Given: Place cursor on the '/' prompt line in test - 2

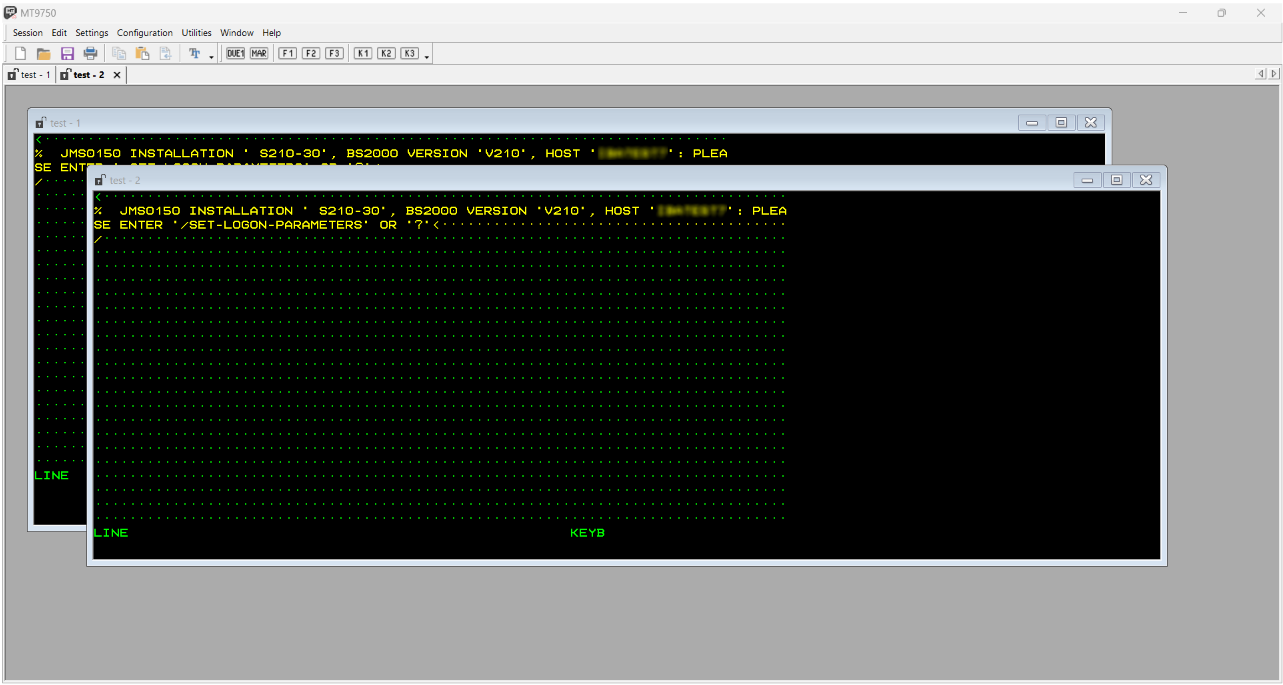Looking at the screenshot, I should [440, 238].
